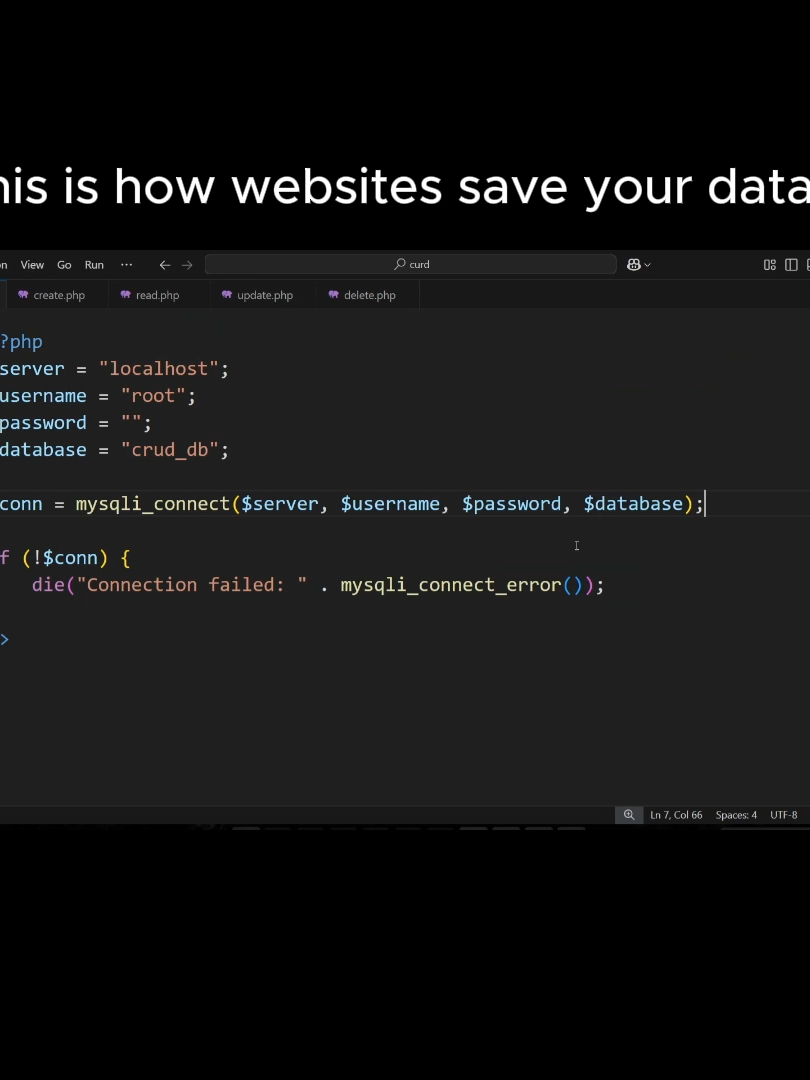Switch to the read.php tab

(149, 295)
